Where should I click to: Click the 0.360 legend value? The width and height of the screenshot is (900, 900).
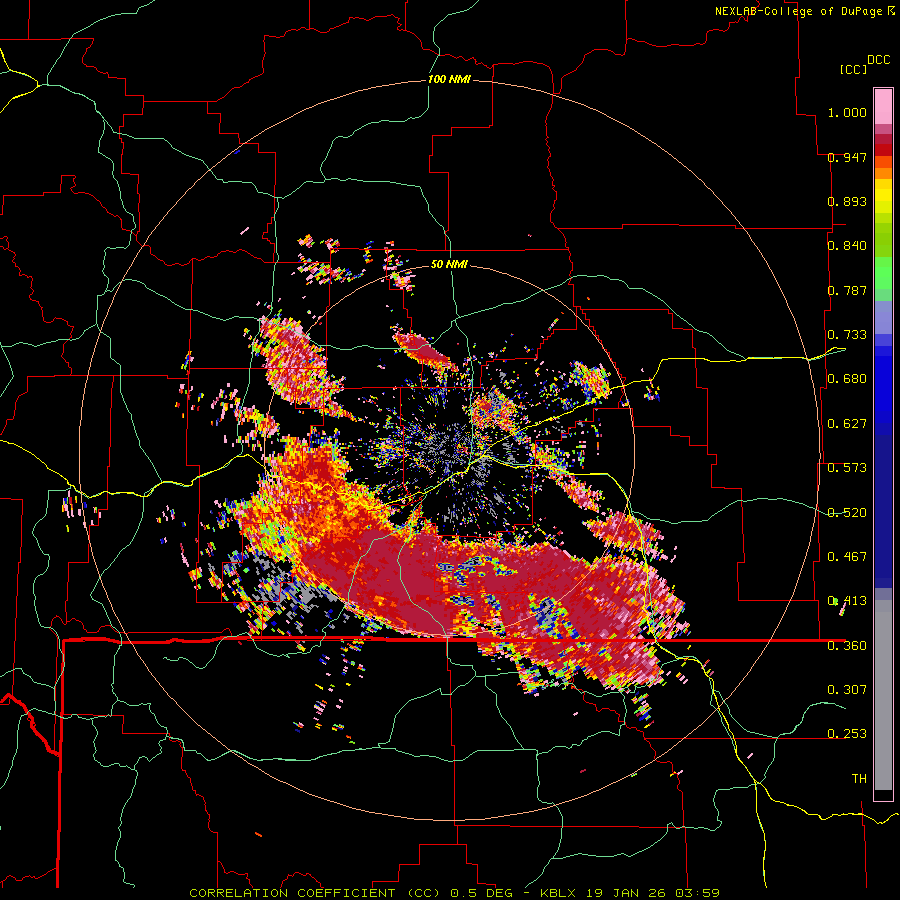click(x=847, y=646)
